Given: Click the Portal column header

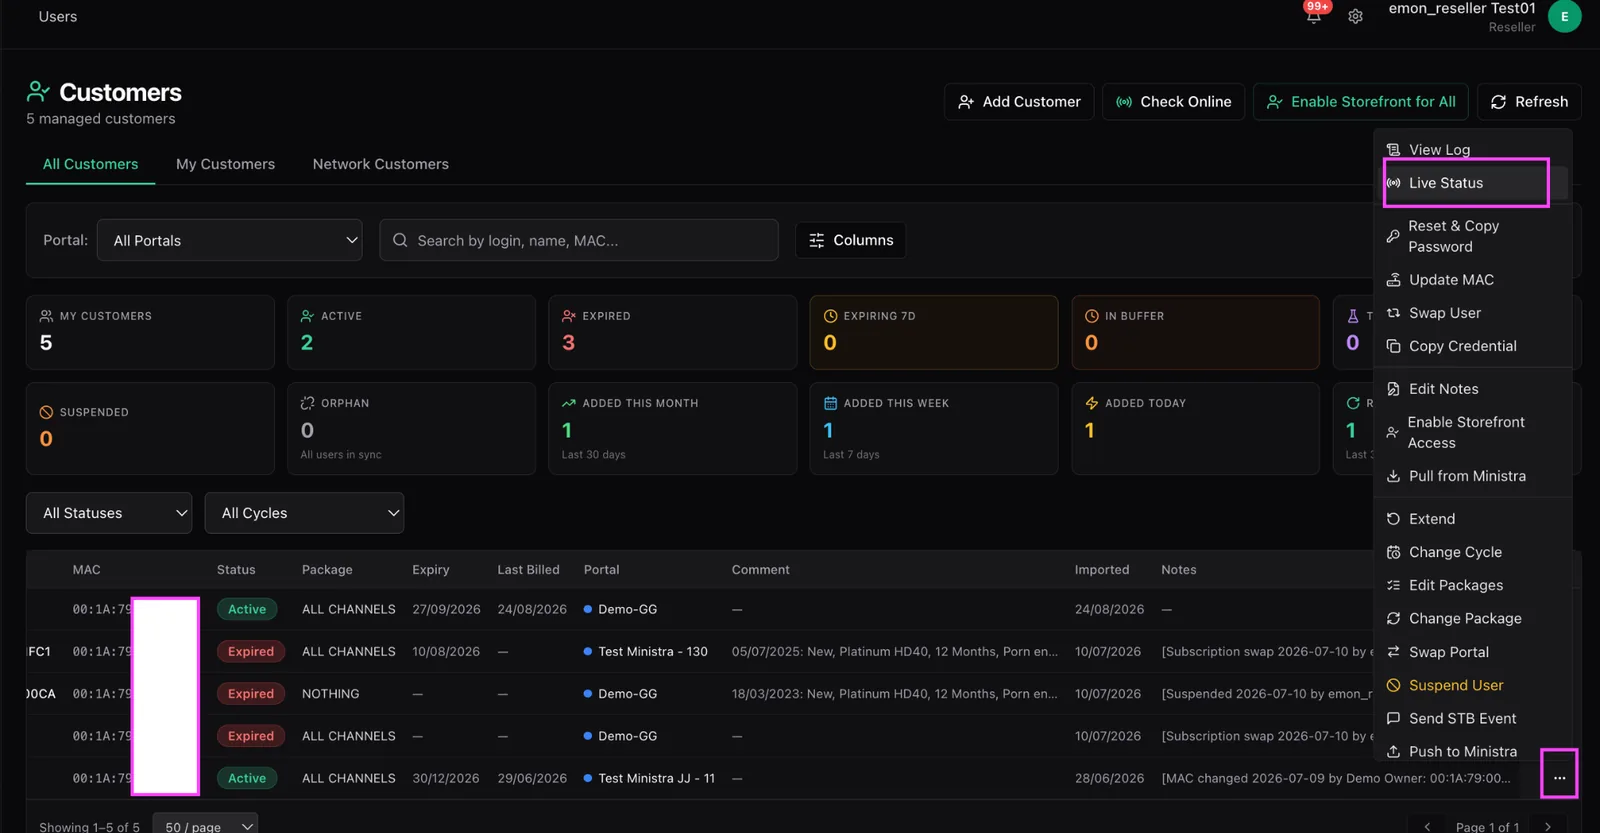Looking at the screenshot, I should tap(601, 570).
